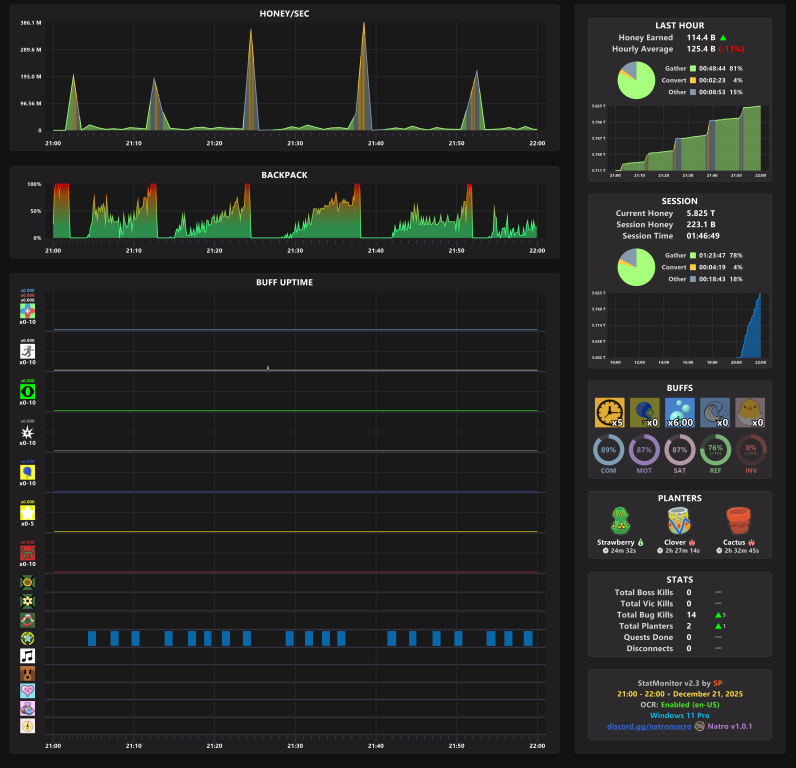Click the Strawberry planter icon

click(620, 521)
